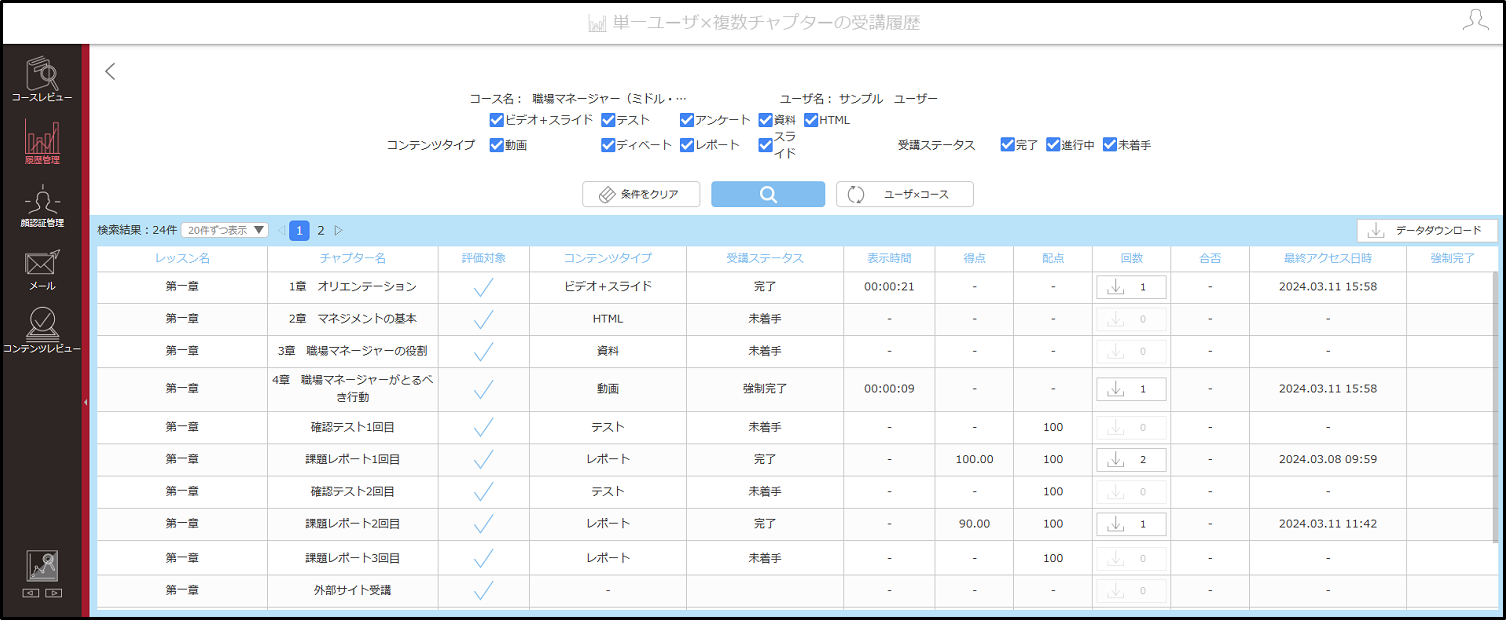
Task: Uncheck the 資料 checkbox
Action: point(765,120)
